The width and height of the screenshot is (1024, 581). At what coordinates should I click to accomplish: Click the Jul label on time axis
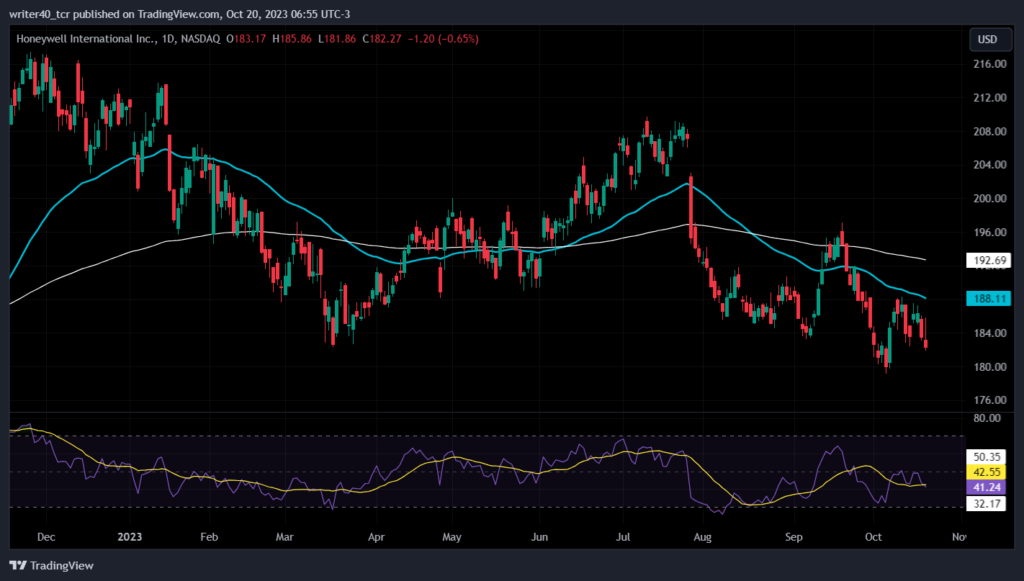coord(623,537)
